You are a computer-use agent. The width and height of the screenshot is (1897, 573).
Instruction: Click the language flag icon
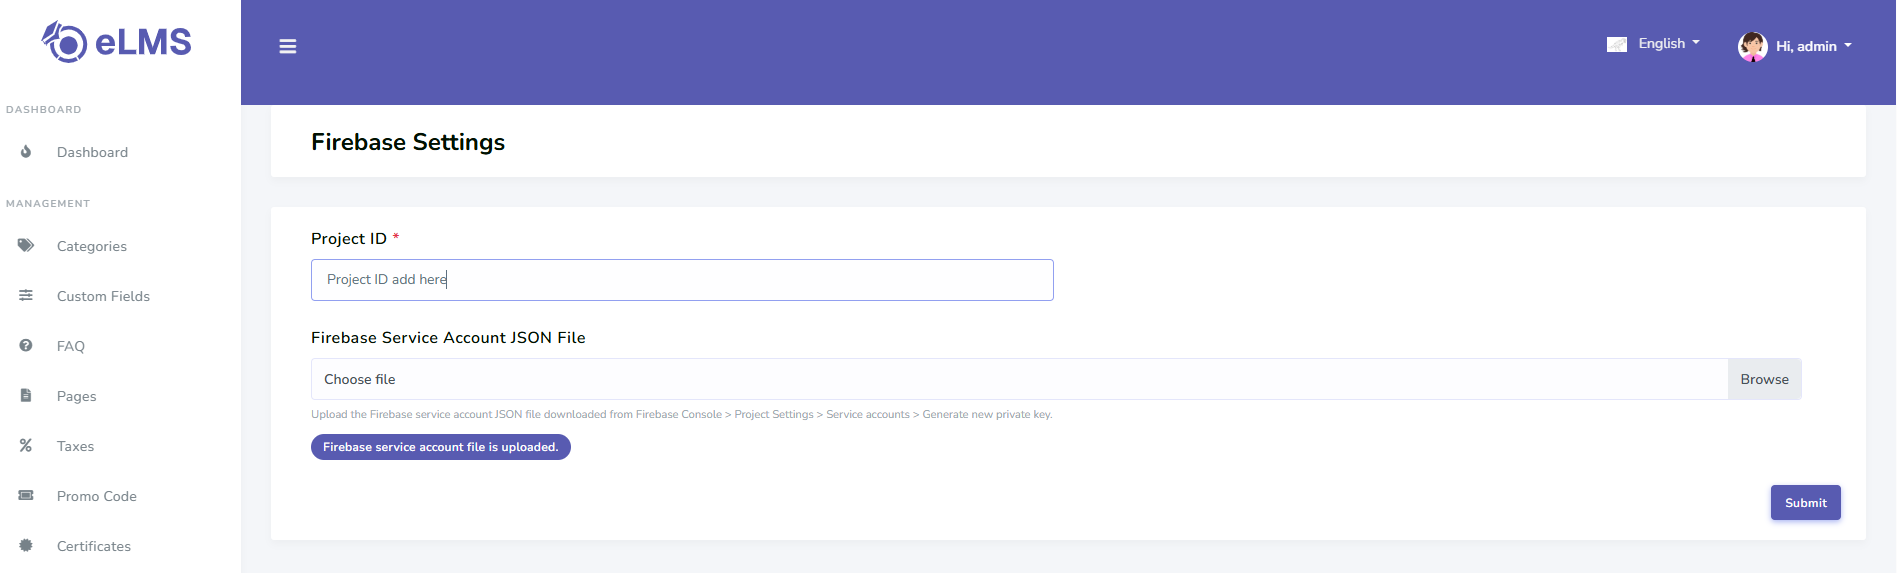[x=1616, y=44]
